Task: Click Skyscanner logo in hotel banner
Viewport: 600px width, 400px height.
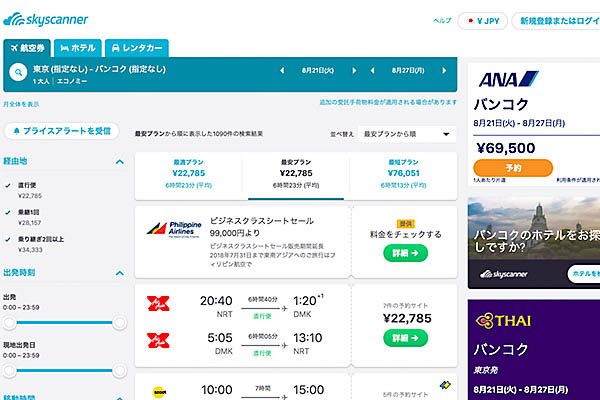Action: [504, 274]
